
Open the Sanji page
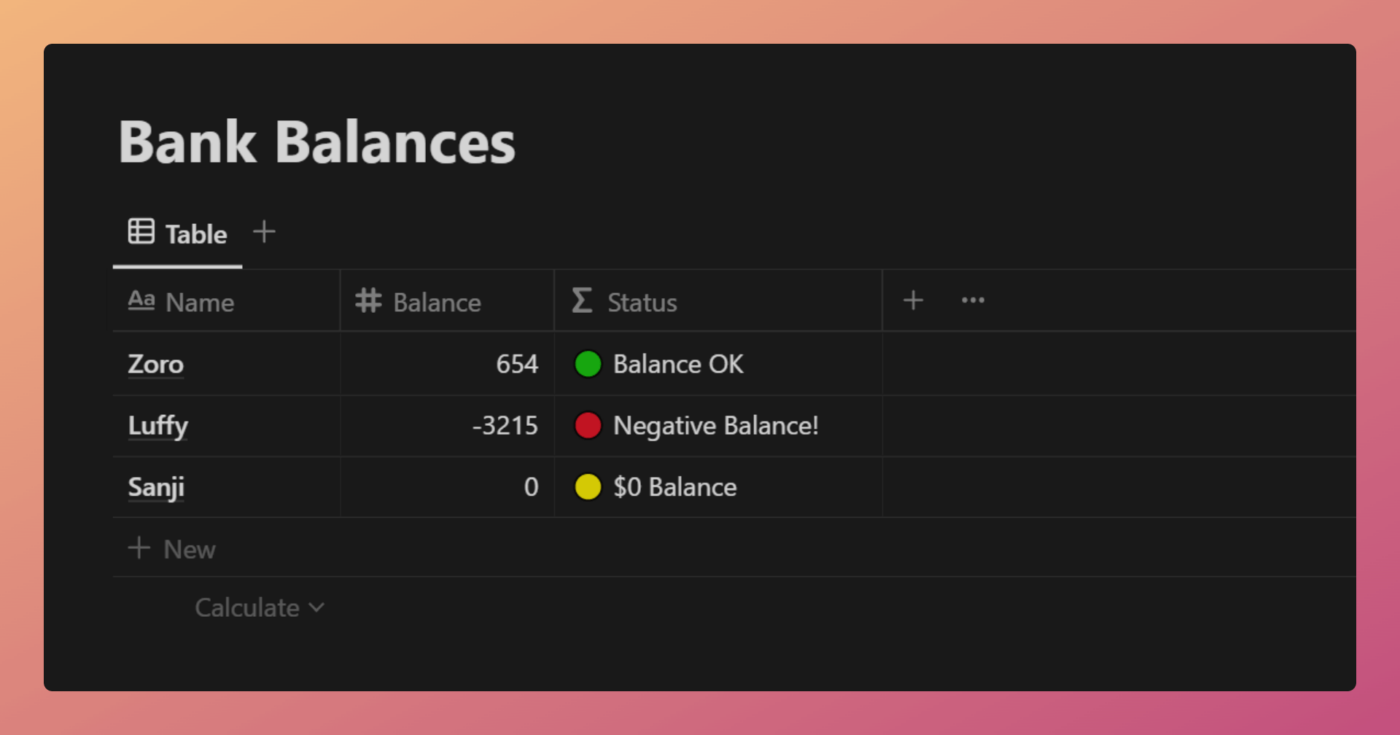[x=156, y=487]
